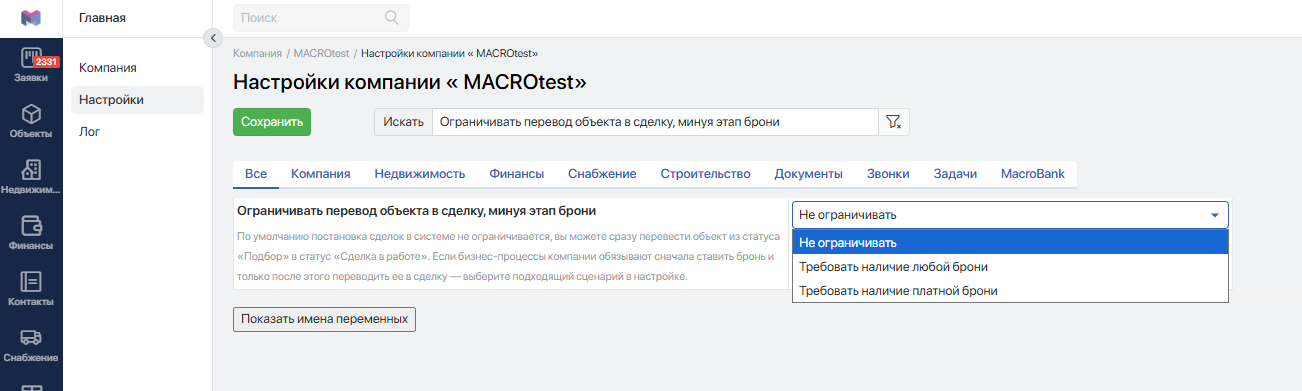Click the setting title Ограничивать перевод объекта
The height and width of the screenshot is (391, 1302).
pos(417,211)
